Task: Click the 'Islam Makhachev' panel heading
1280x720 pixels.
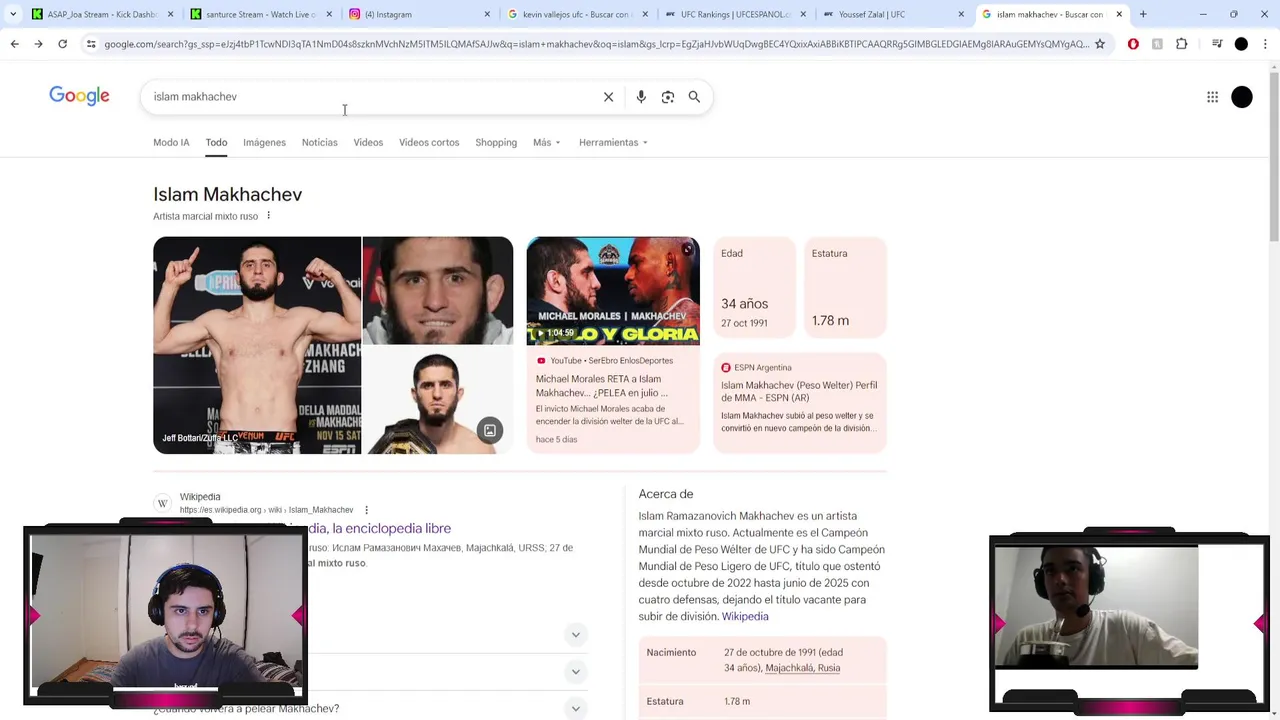Action: tap(228, 194)
